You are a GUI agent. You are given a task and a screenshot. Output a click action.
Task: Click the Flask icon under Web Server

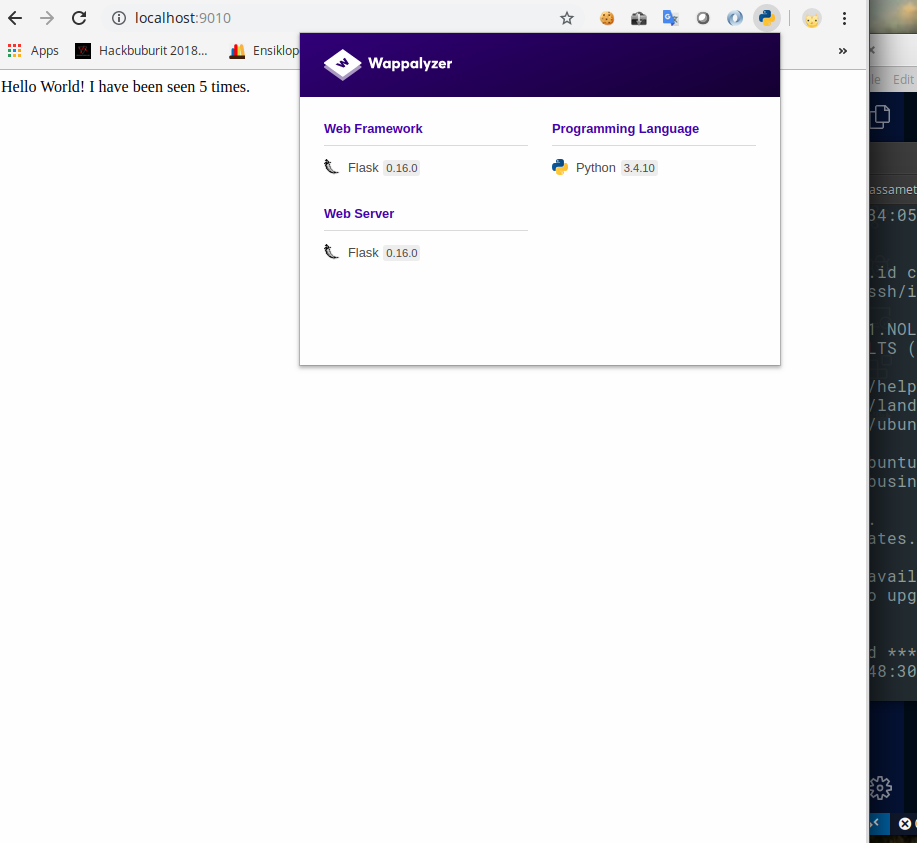click(x=332, y=252)
